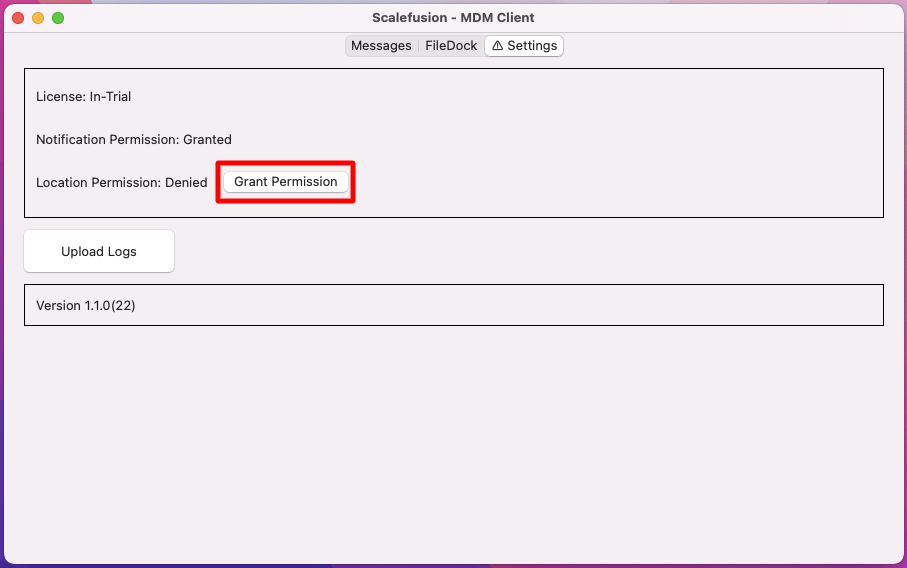Click the Version 1.1.0(22) label
907x568 pixels.
(x=86, y=305)
